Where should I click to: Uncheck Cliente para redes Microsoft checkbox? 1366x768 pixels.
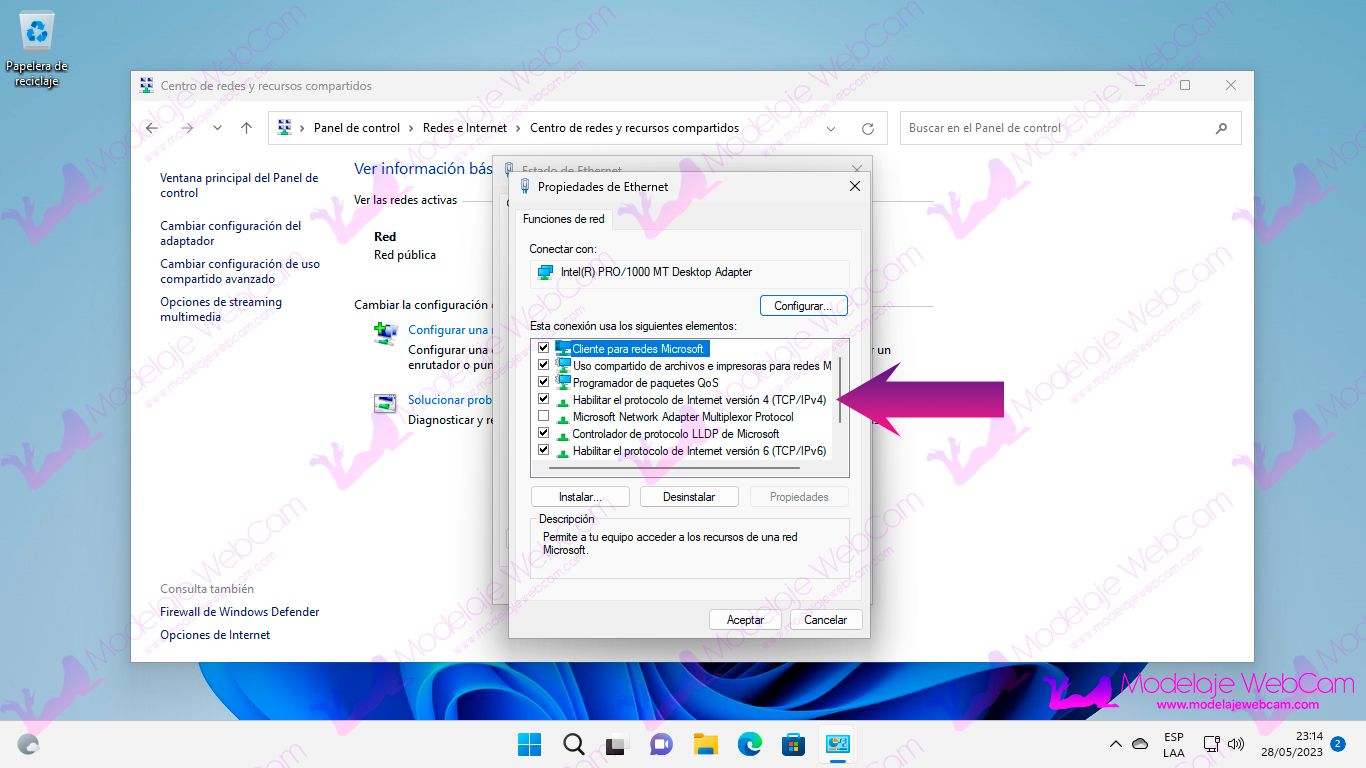point(544,348)
